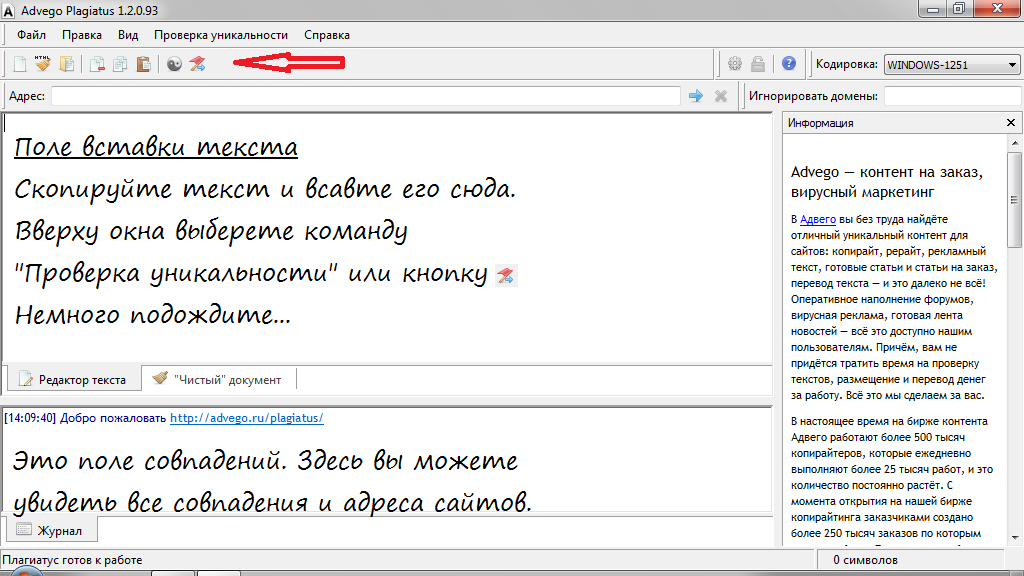The height and width of the screenshot is (576, 1024).
Task: Click the padlock icon in toolbar
Action: click(758, 63)
